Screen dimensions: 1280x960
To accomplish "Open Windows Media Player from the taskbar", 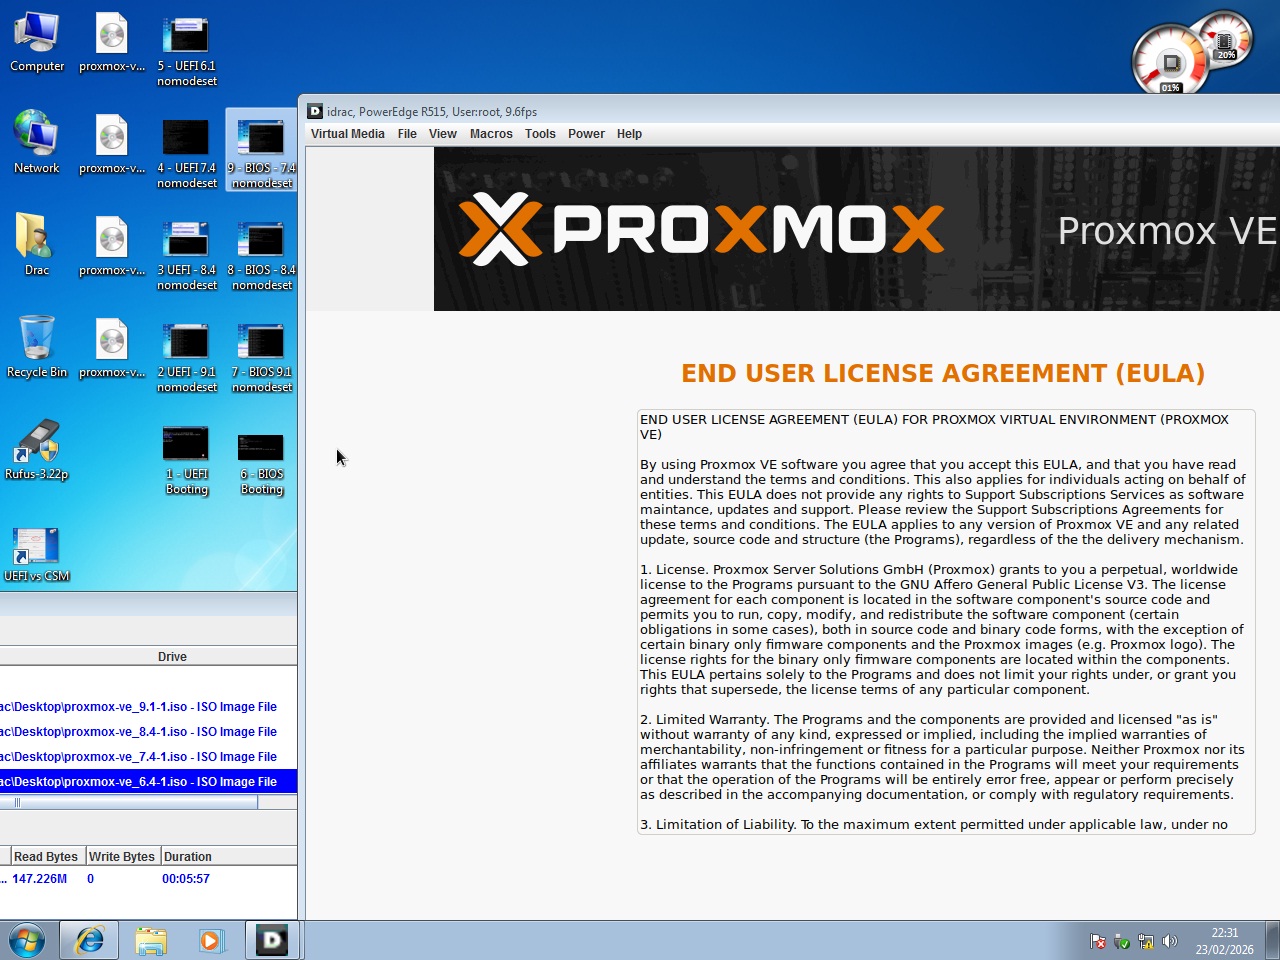I will (x=211, y=941).
